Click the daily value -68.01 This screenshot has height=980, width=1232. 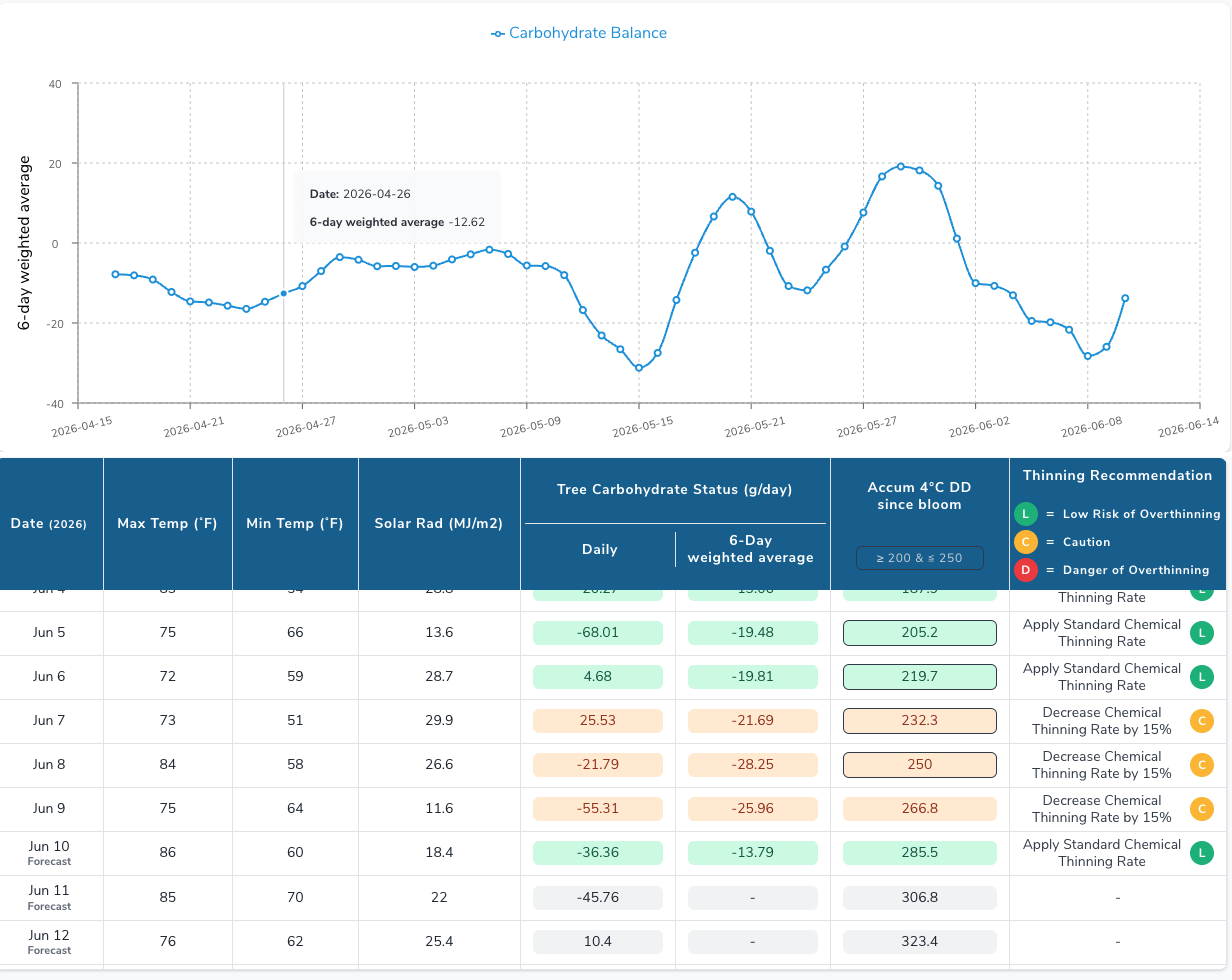pyautogui.click(x=598, y=633)
